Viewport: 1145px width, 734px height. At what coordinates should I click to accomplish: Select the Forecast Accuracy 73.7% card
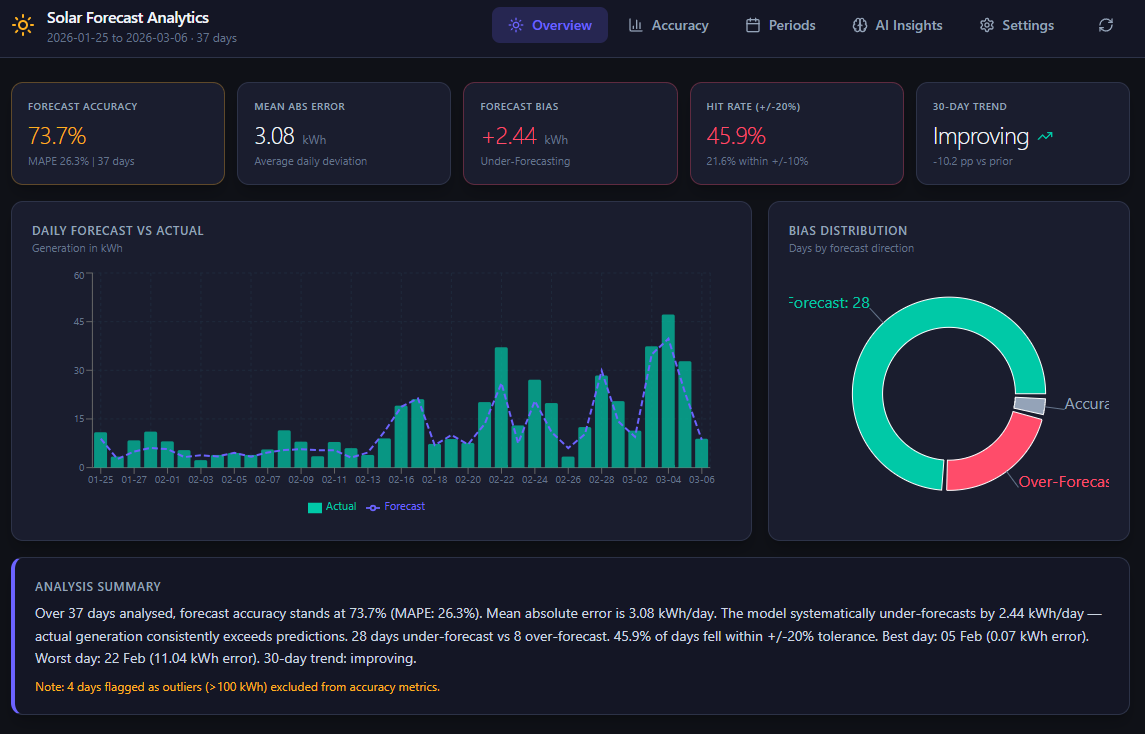[x=118, y=133]
